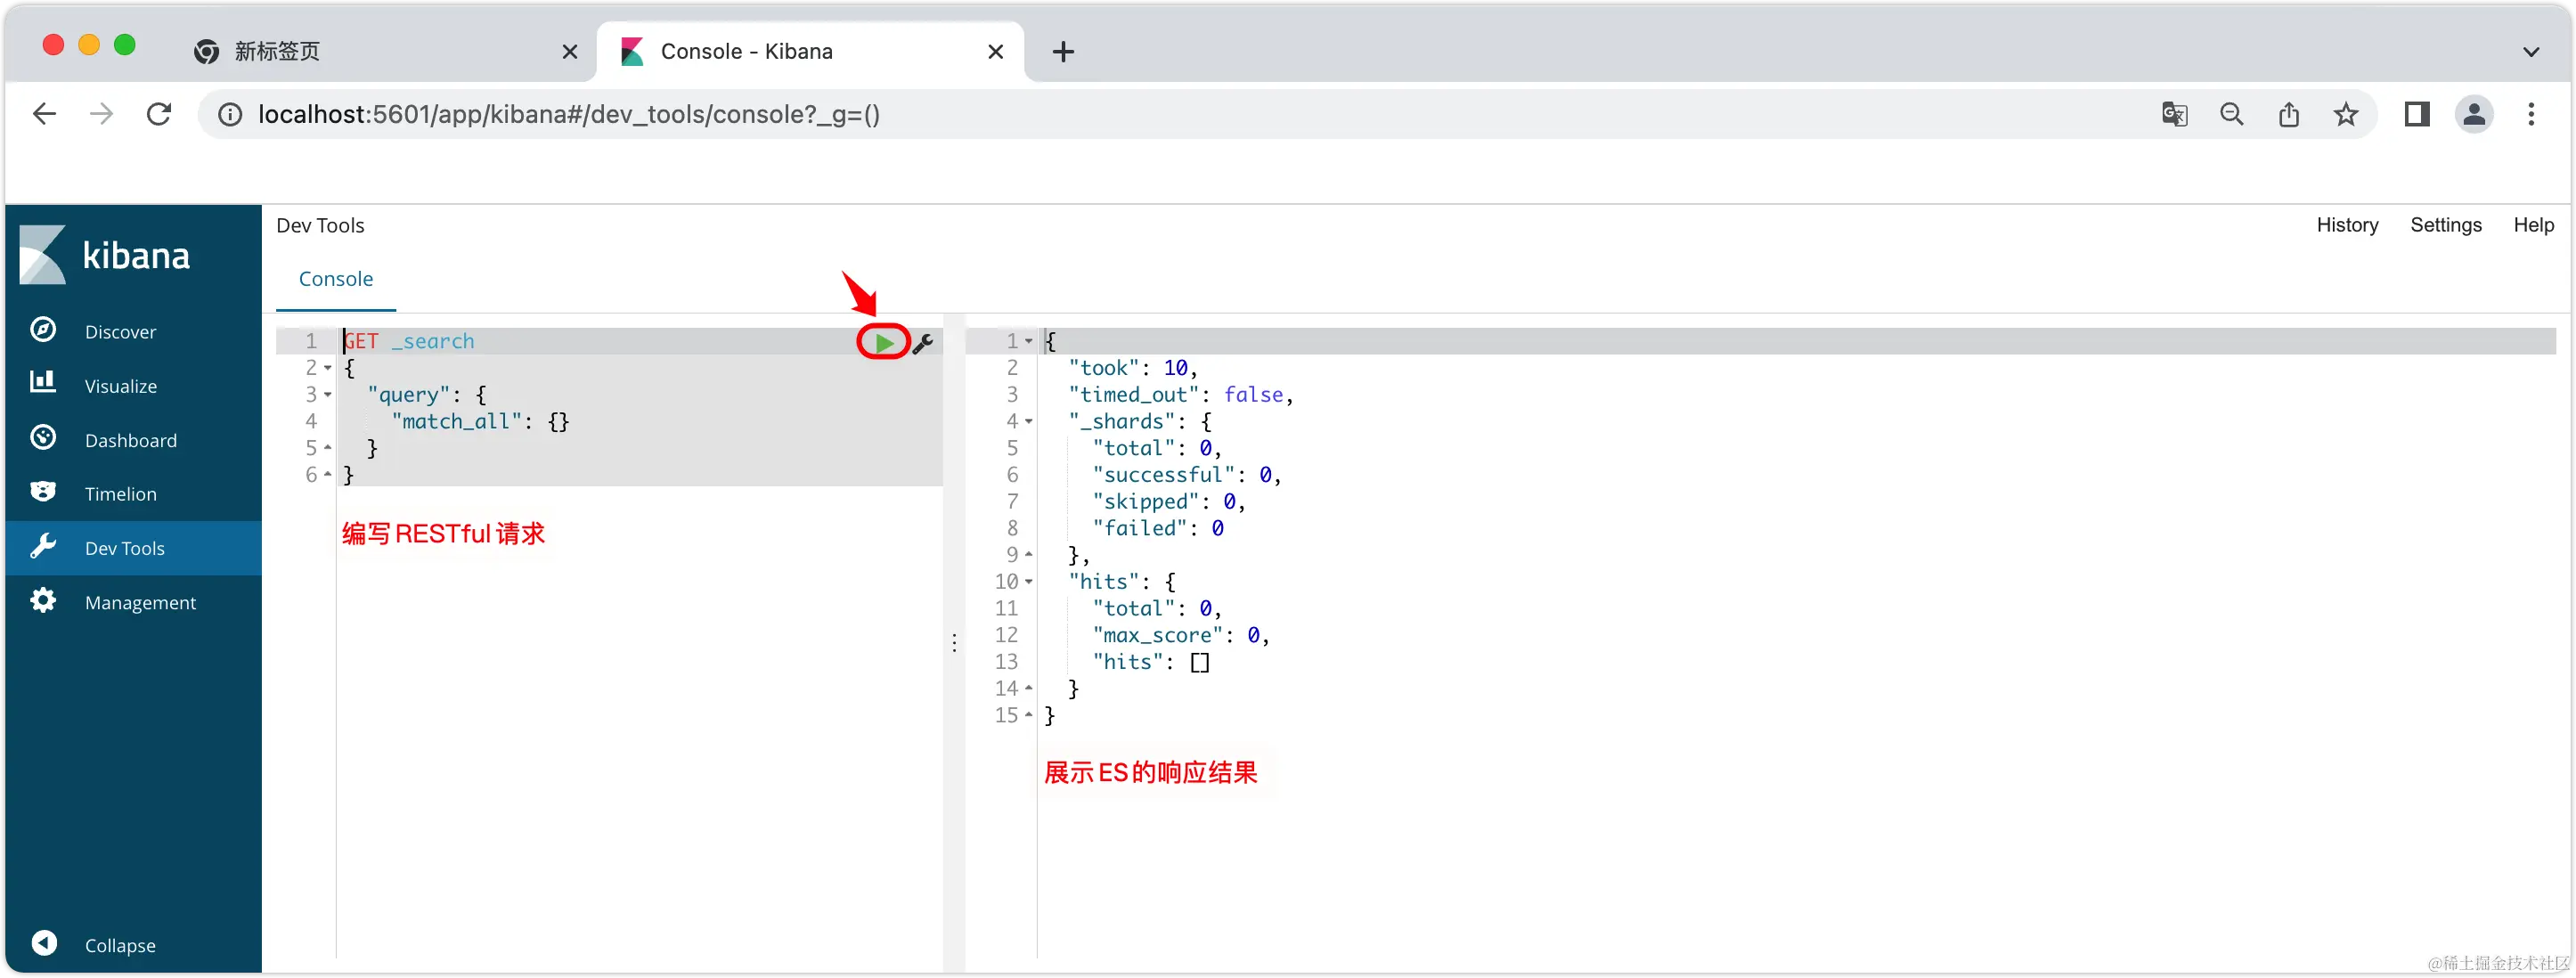Viewport: 2576px width, 978px height.
Task: Fold line 3 "query" block in the request editor
Action: click(x=328, y=395)
